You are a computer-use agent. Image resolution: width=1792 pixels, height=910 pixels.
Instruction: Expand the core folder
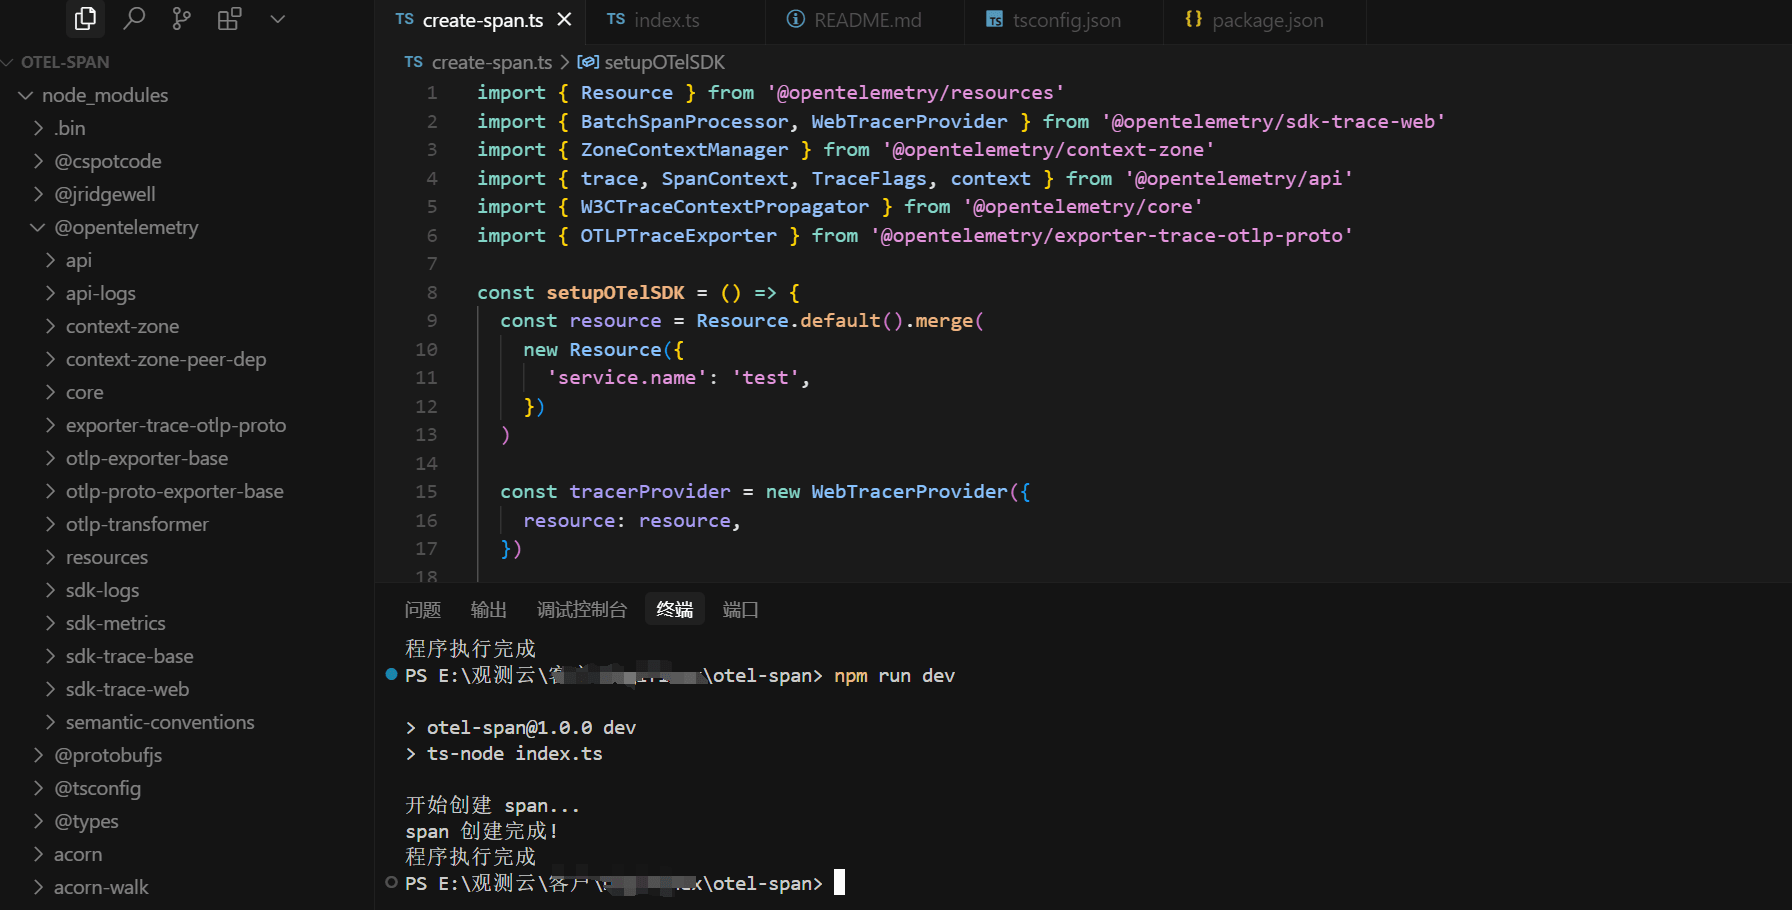pos(50,392)
